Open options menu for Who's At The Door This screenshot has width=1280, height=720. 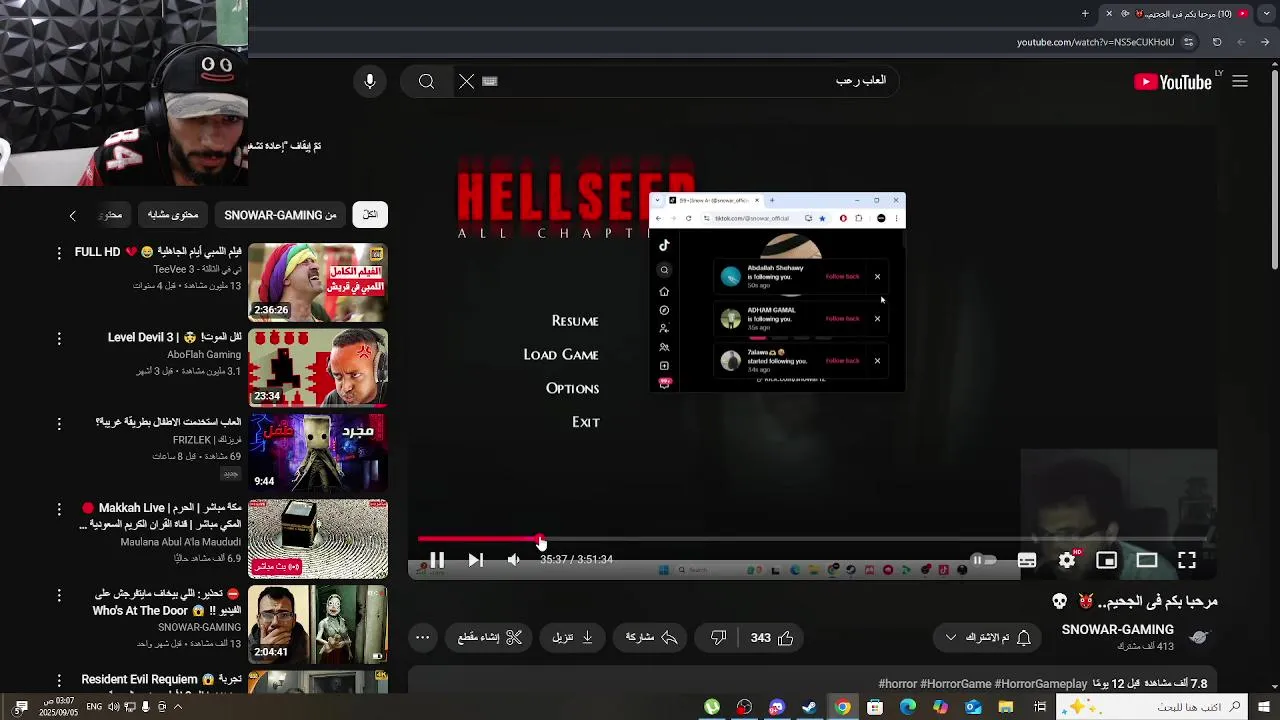(x=59, y=596)
